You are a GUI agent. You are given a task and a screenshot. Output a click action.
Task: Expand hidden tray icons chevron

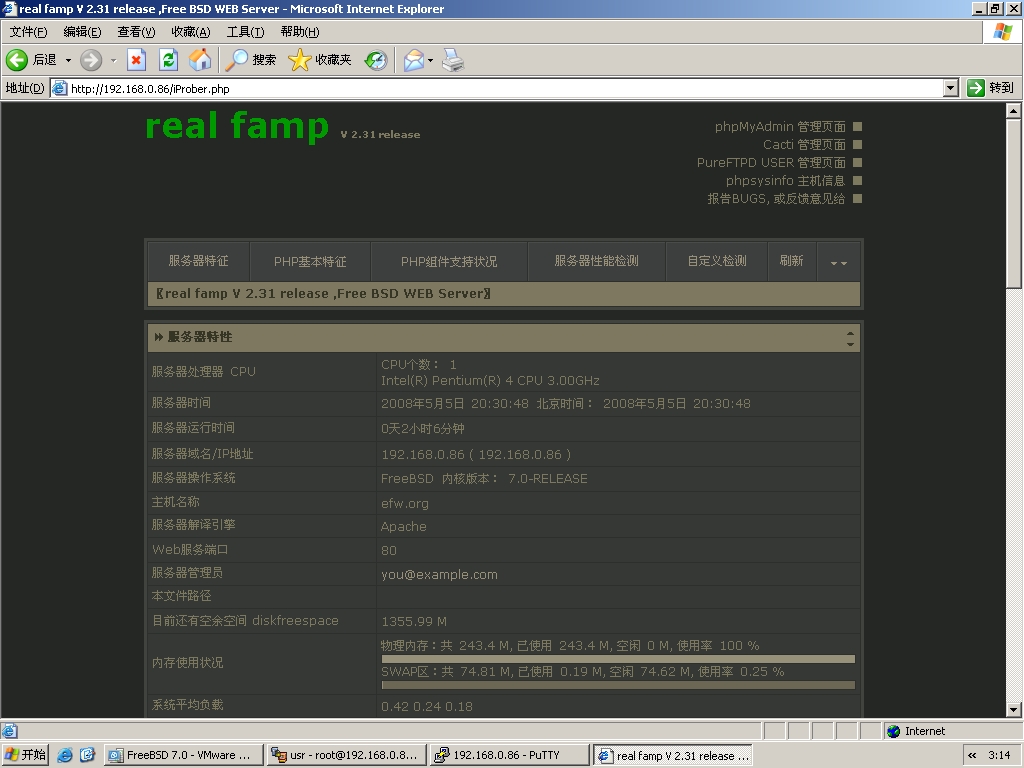(972, 756)
